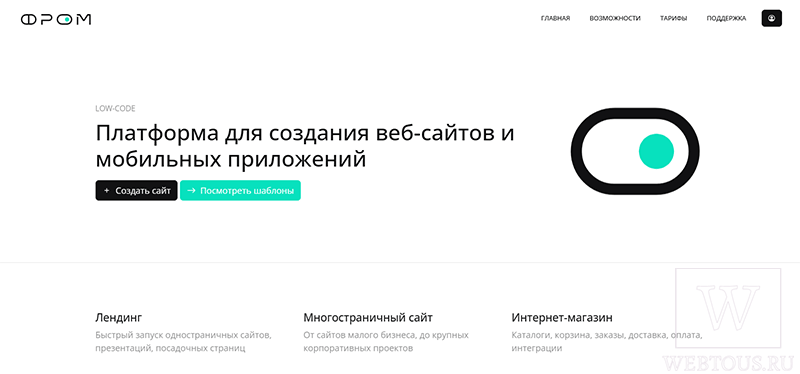Click the Посмотреть шаблоны button

pos(240,190)
